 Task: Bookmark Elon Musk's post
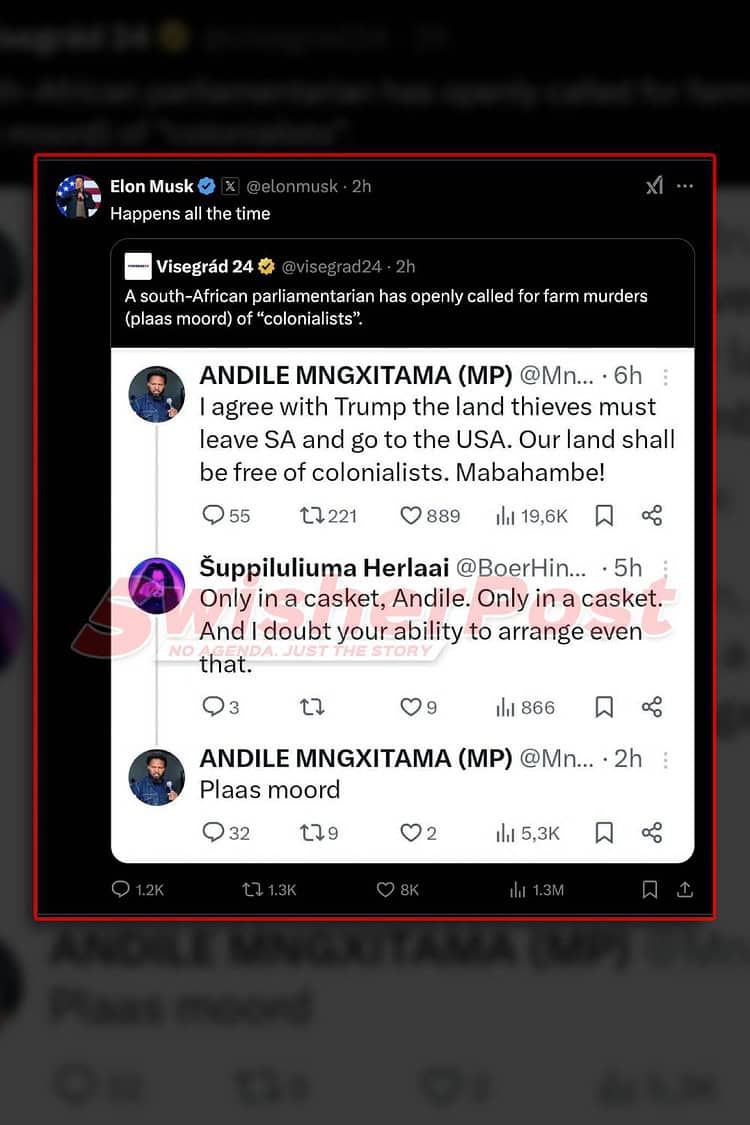click(x=650, y=889)
